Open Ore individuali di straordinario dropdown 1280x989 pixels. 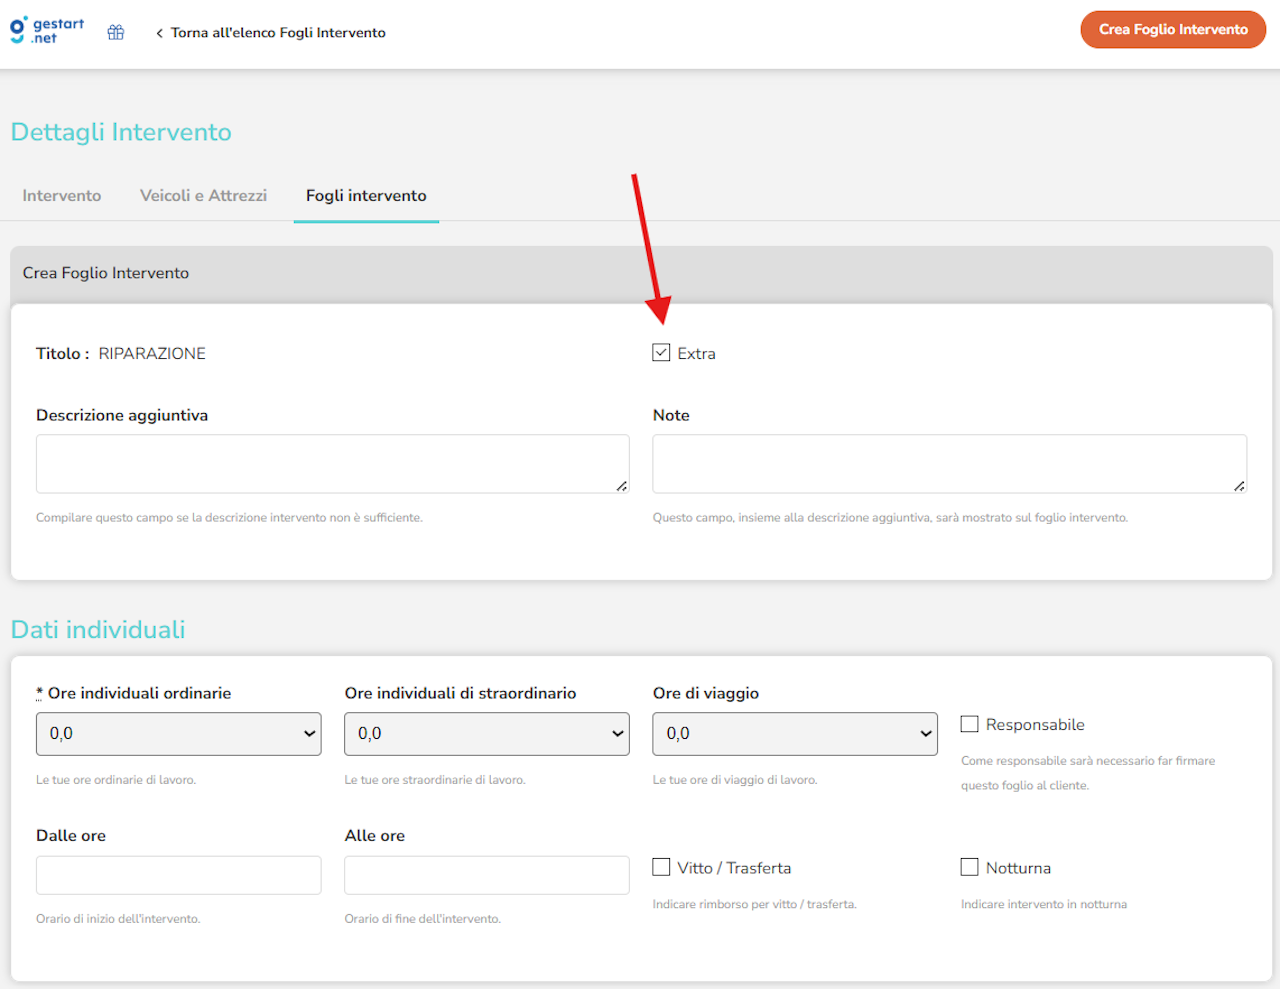click(x=487, y=734)
